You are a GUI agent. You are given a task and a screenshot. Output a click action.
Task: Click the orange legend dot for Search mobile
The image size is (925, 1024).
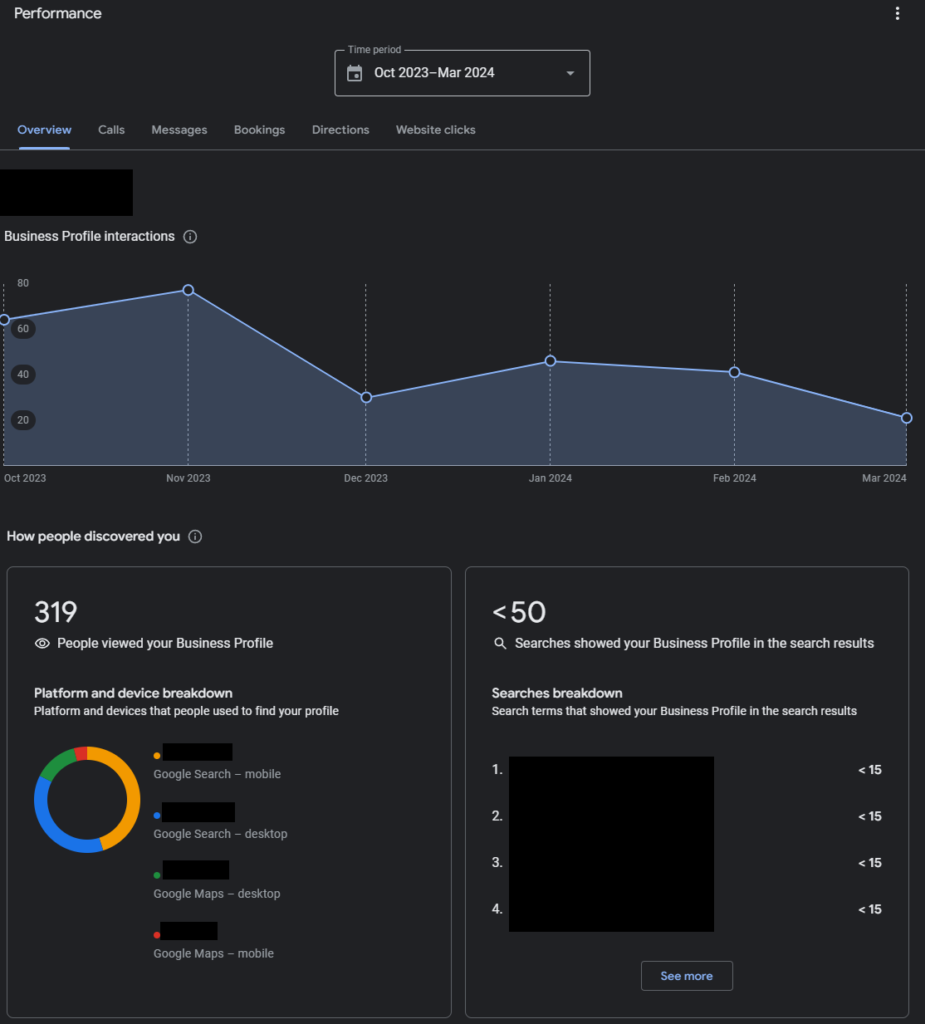pyautogui.click(x=157, y=756)
